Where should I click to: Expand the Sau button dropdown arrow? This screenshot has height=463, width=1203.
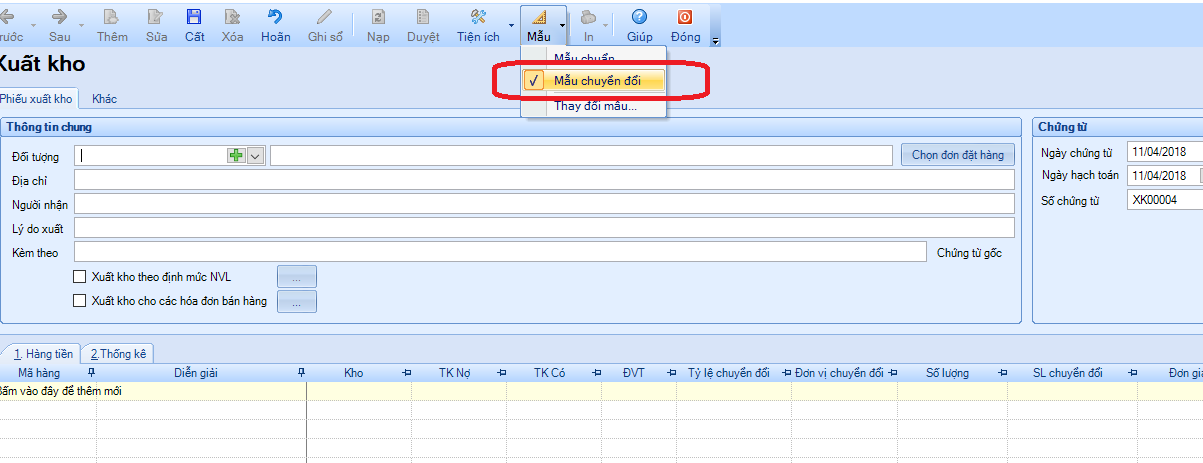(83, 24)
